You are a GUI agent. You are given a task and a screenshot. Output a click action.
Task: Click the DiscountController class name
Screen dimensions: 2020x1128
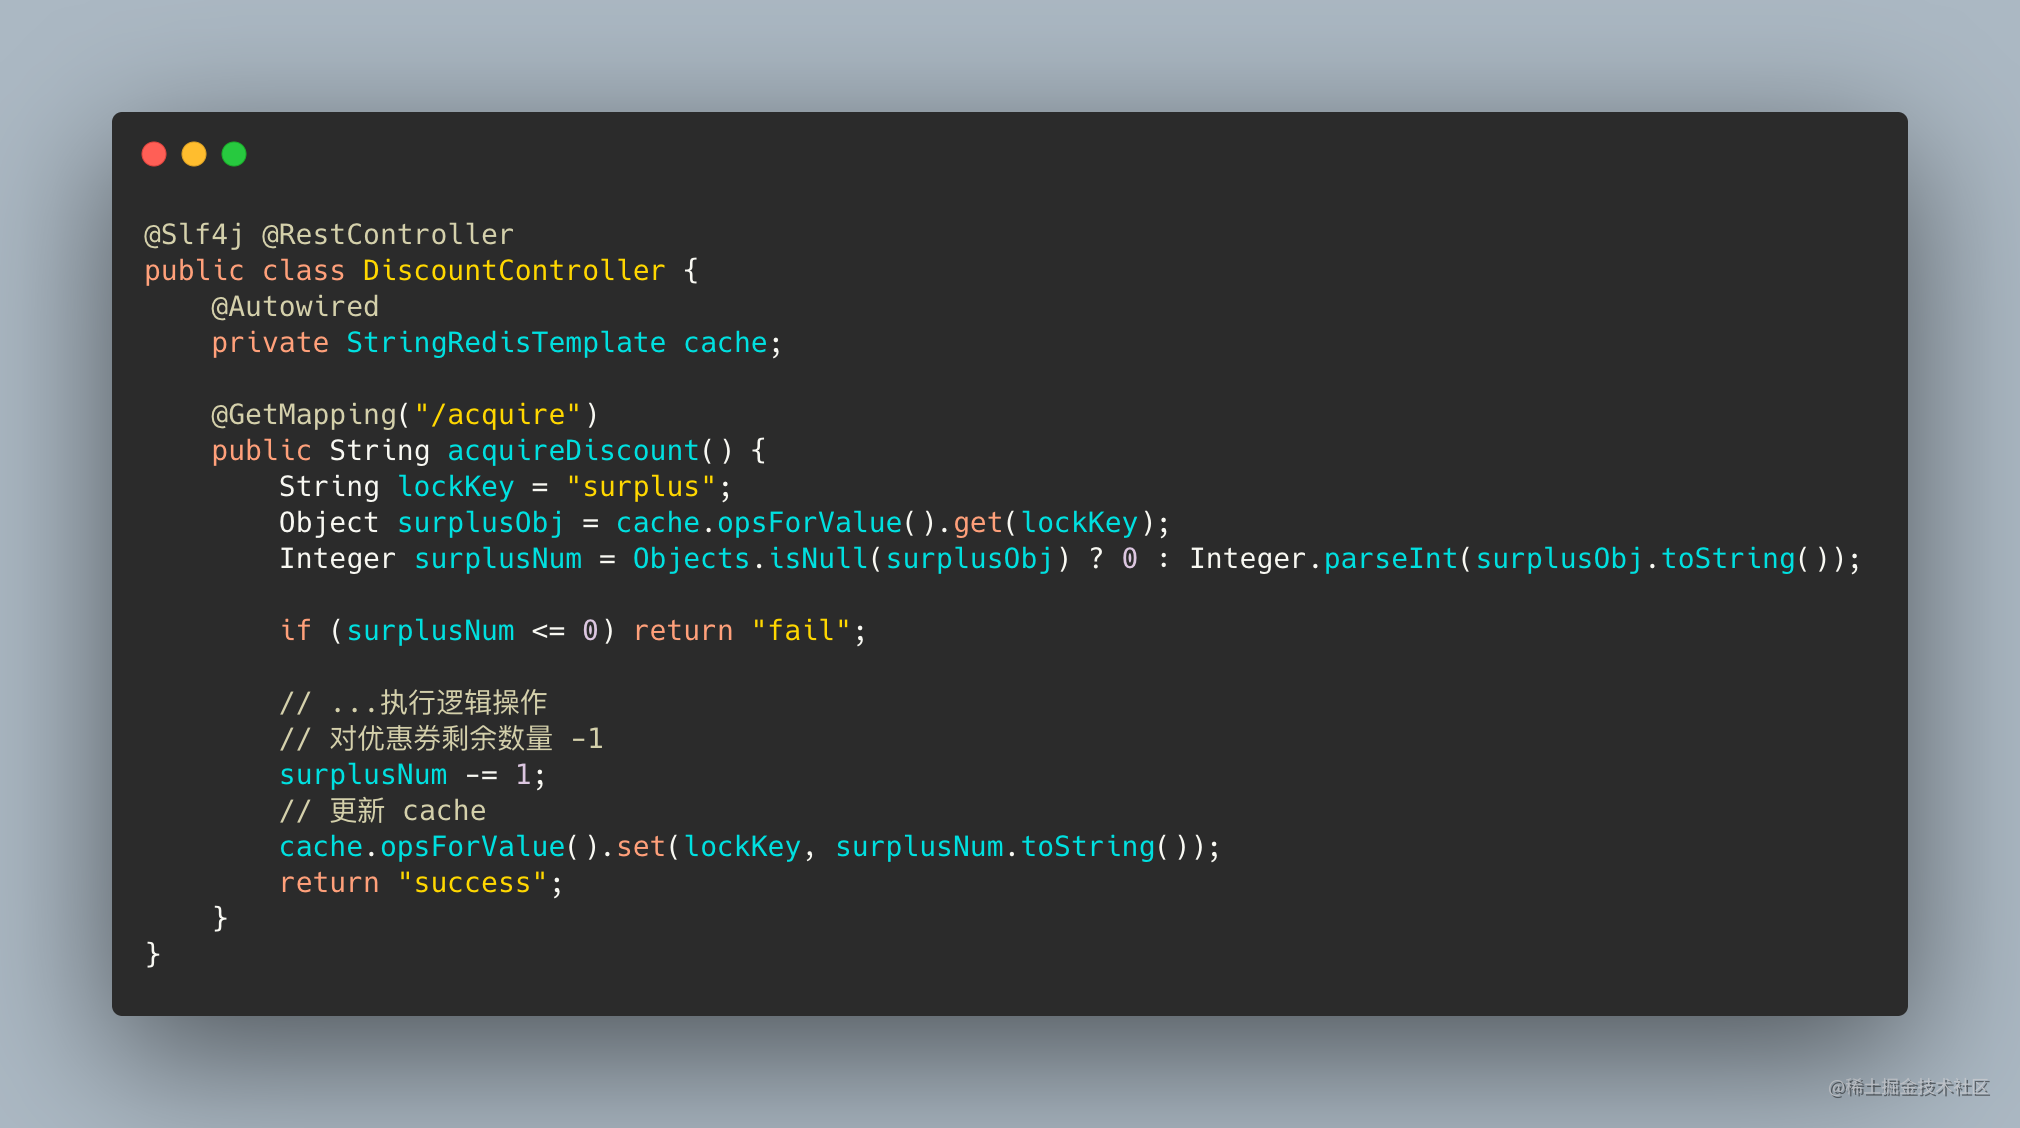pyautogui.click(x=514, y=271)
